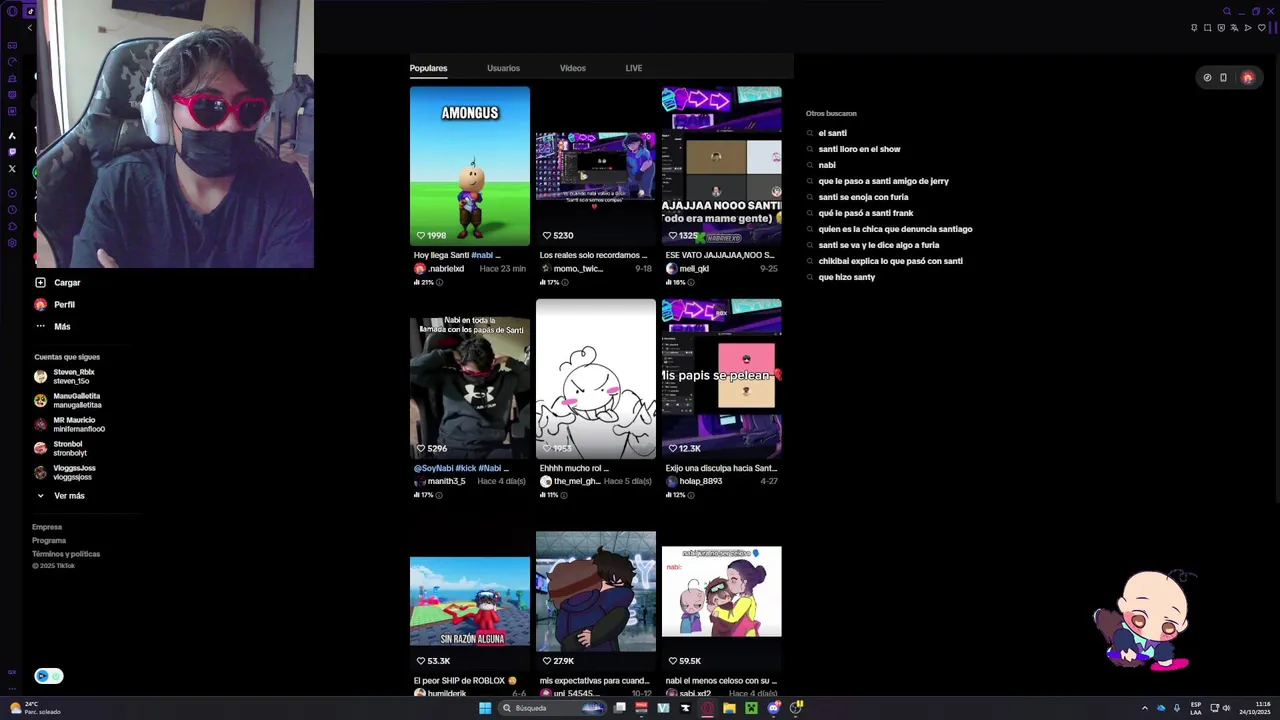Image resolution: width=1280 pixels, height=720 pixels.
Task: Open the X (Twitter) sidebar icon
Action: click(12, 168)
